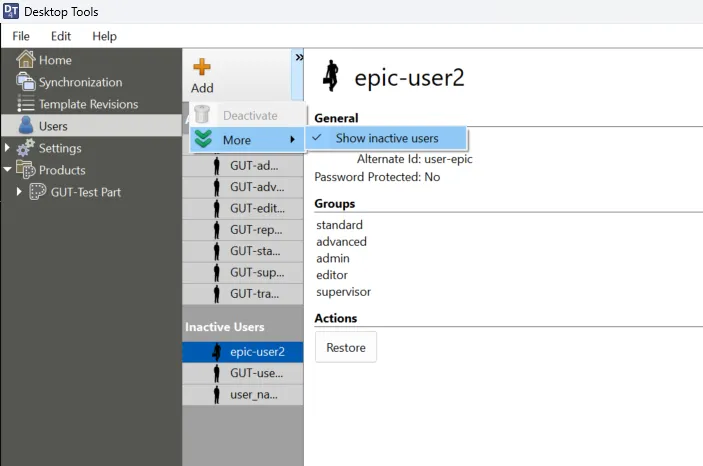Click the Home house icon in sidebar
703x466 pixels.
[26, 60]
